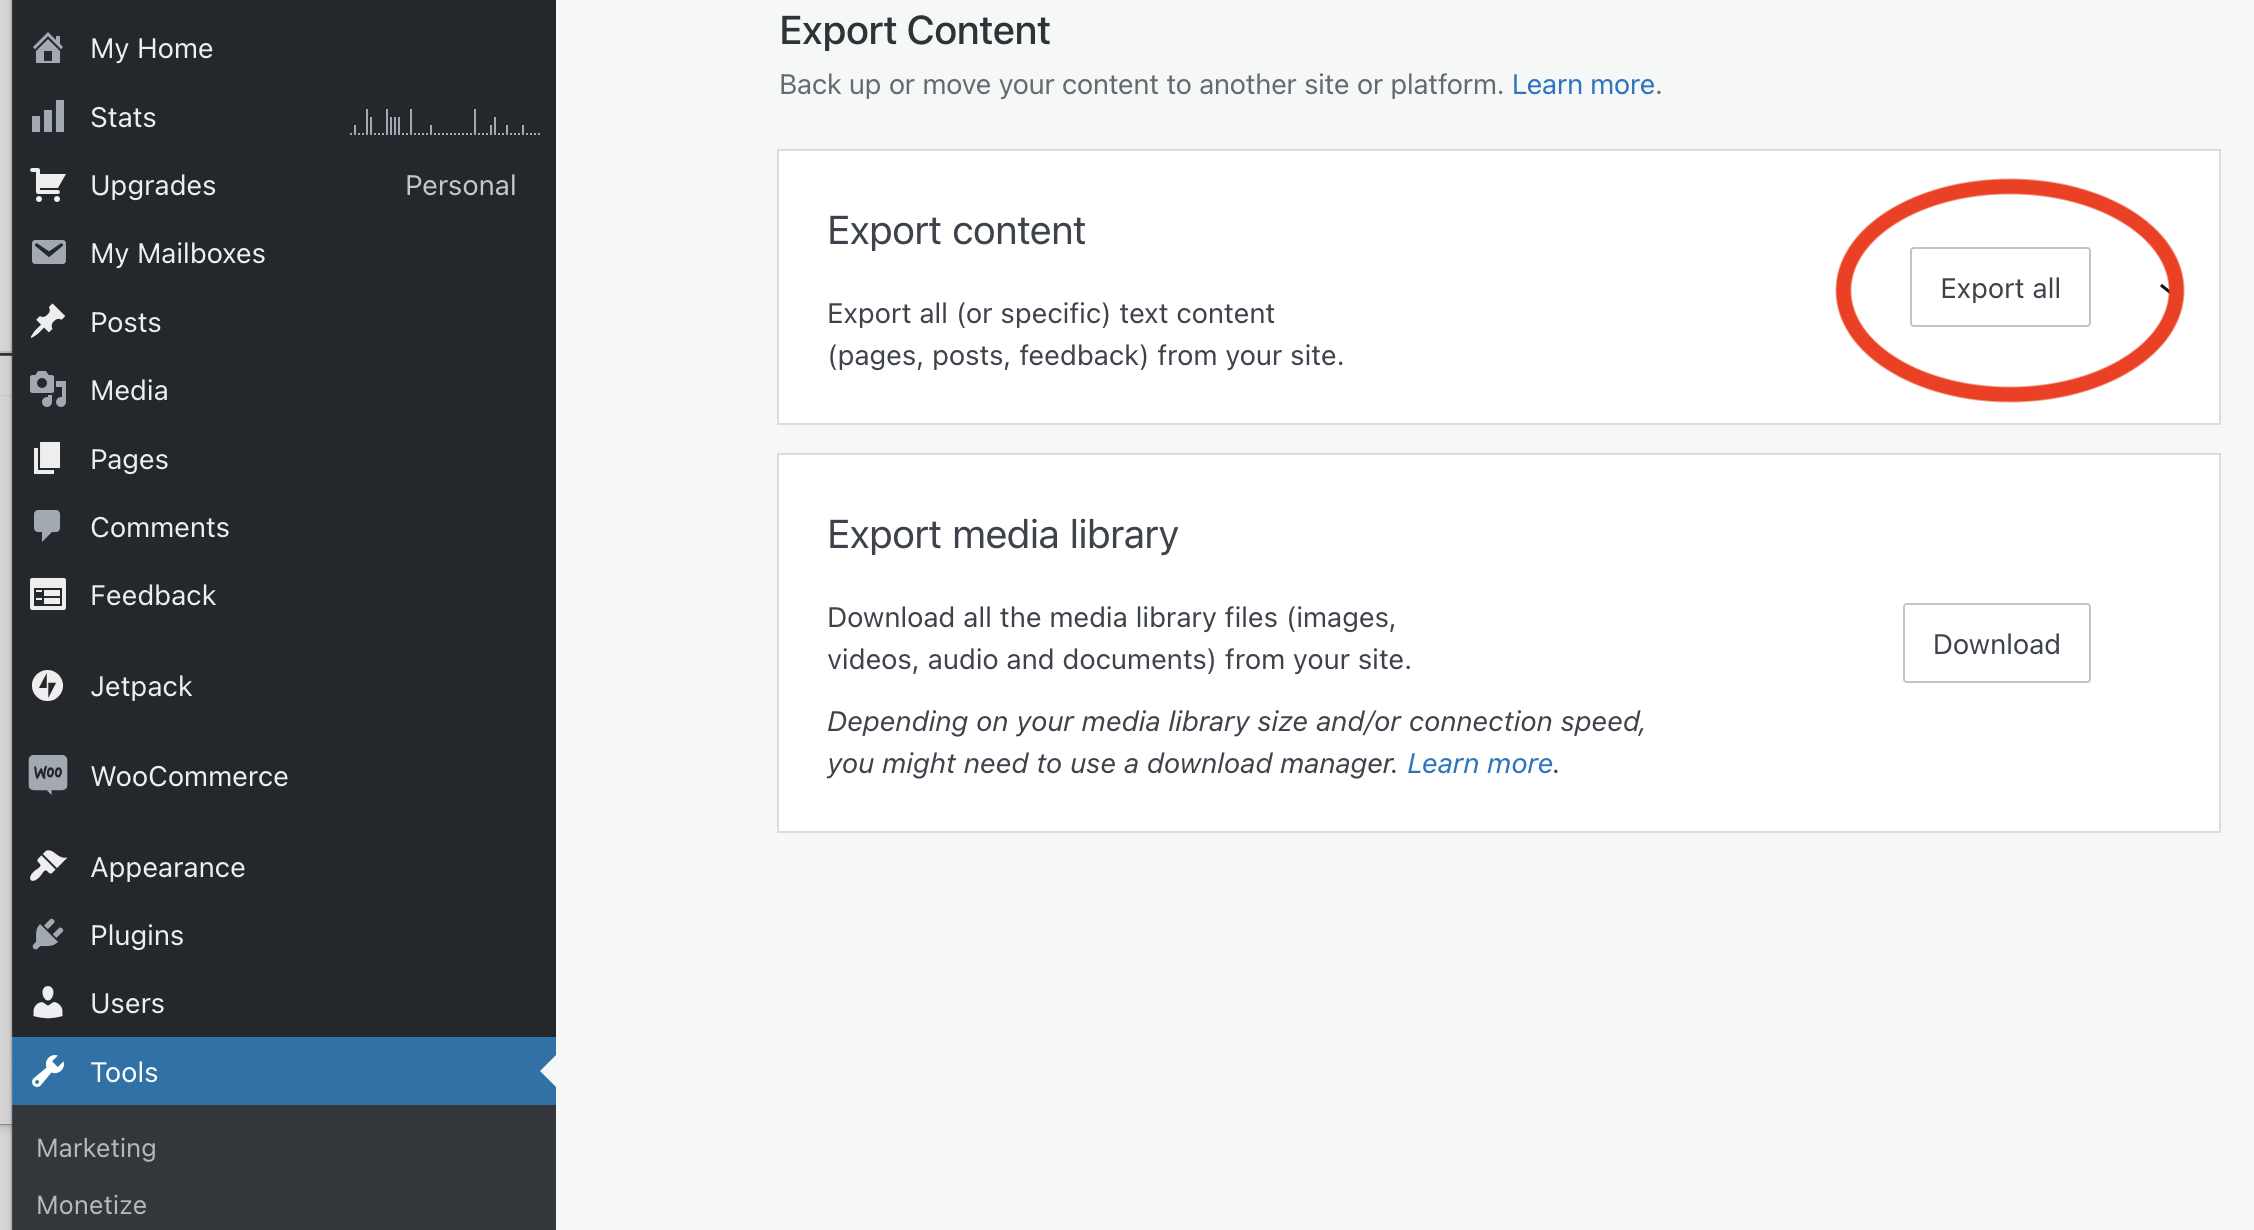Click the Feedback form icon
The width and height of the screenshot is (2254, 1230).
(x=48, y=595)
